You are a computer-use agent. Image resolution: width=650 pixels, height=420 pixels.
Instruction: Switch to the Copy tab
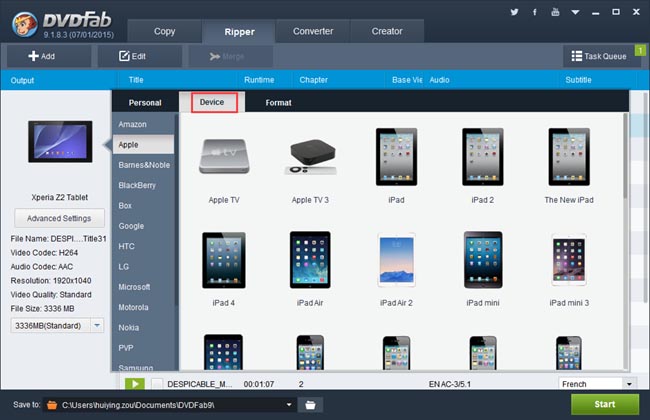tap(165, 31)
